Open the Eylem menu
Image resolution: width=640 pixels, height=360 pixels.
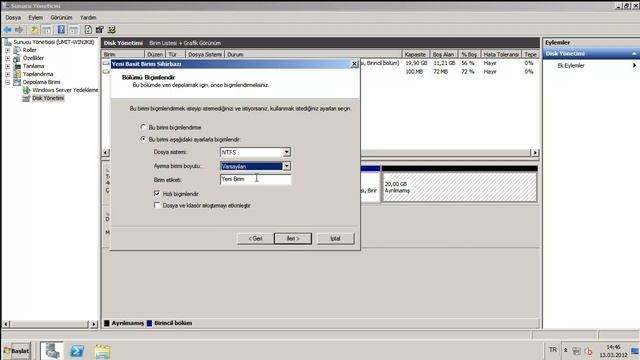tap(36, 18)
